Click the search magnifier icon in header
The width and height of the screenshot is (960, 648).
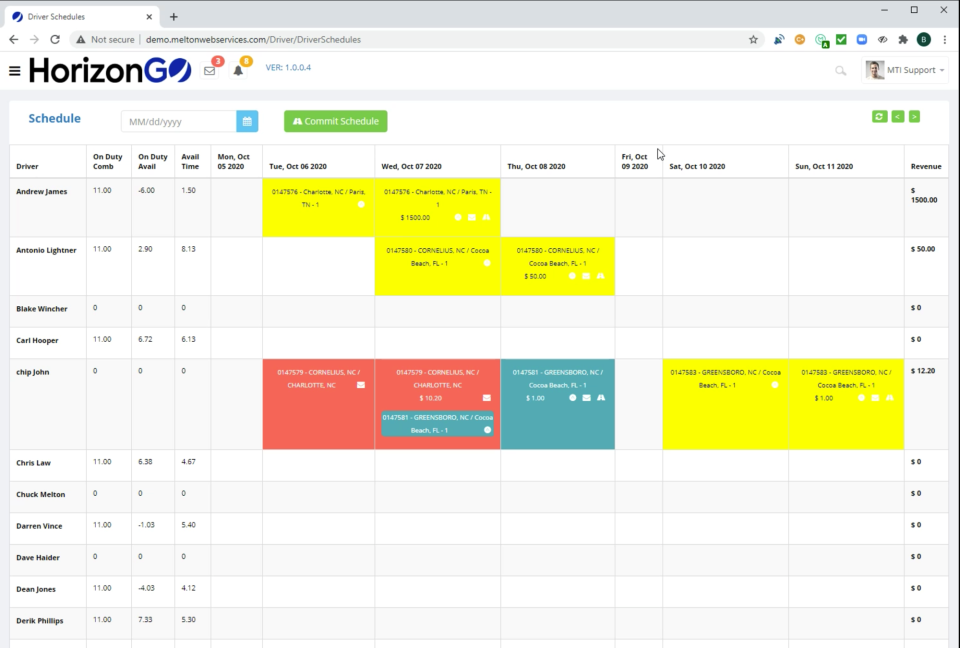click(841, 71)
